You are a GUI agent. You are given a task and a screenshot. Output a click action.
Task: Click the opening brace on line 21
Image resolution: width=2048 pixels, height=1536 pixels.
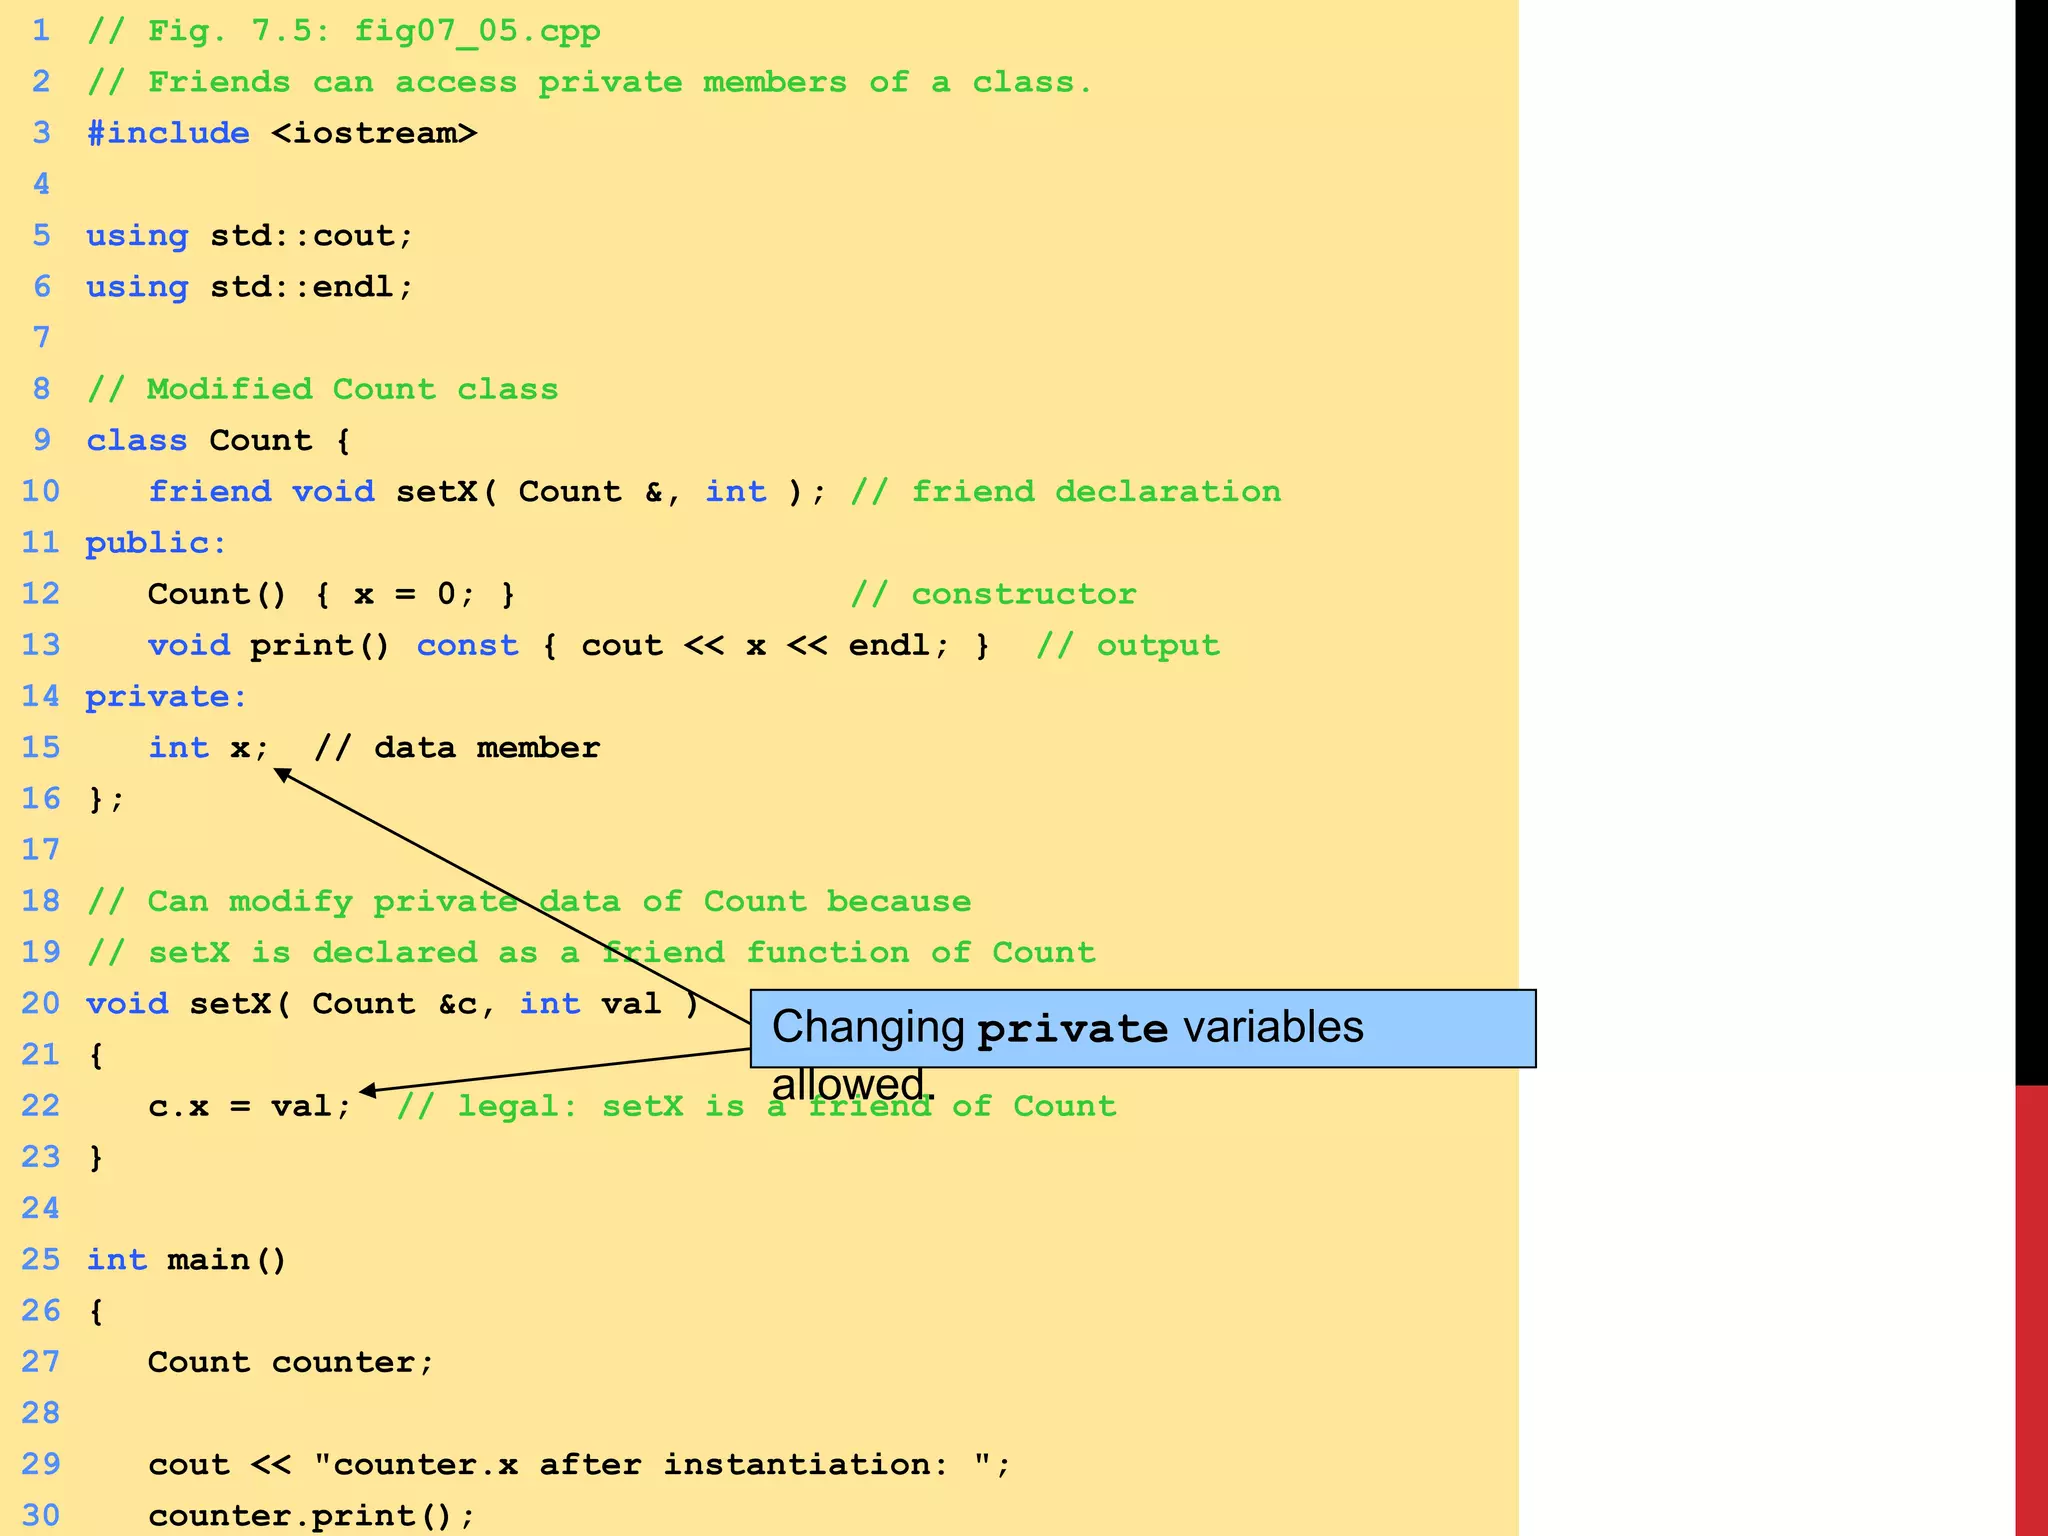pos(96,1055)
